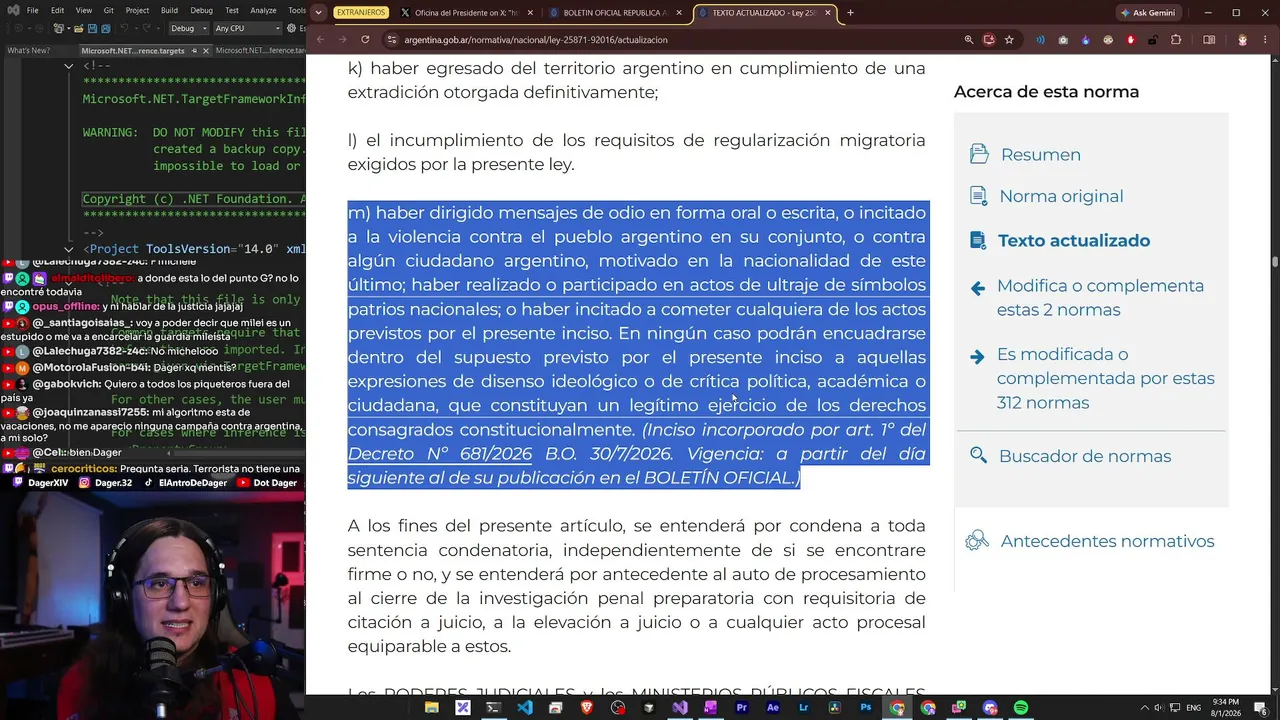Open Es modificada por estas 312 normas
This screenshot has width=1280, height=720.
(1105, 378)
